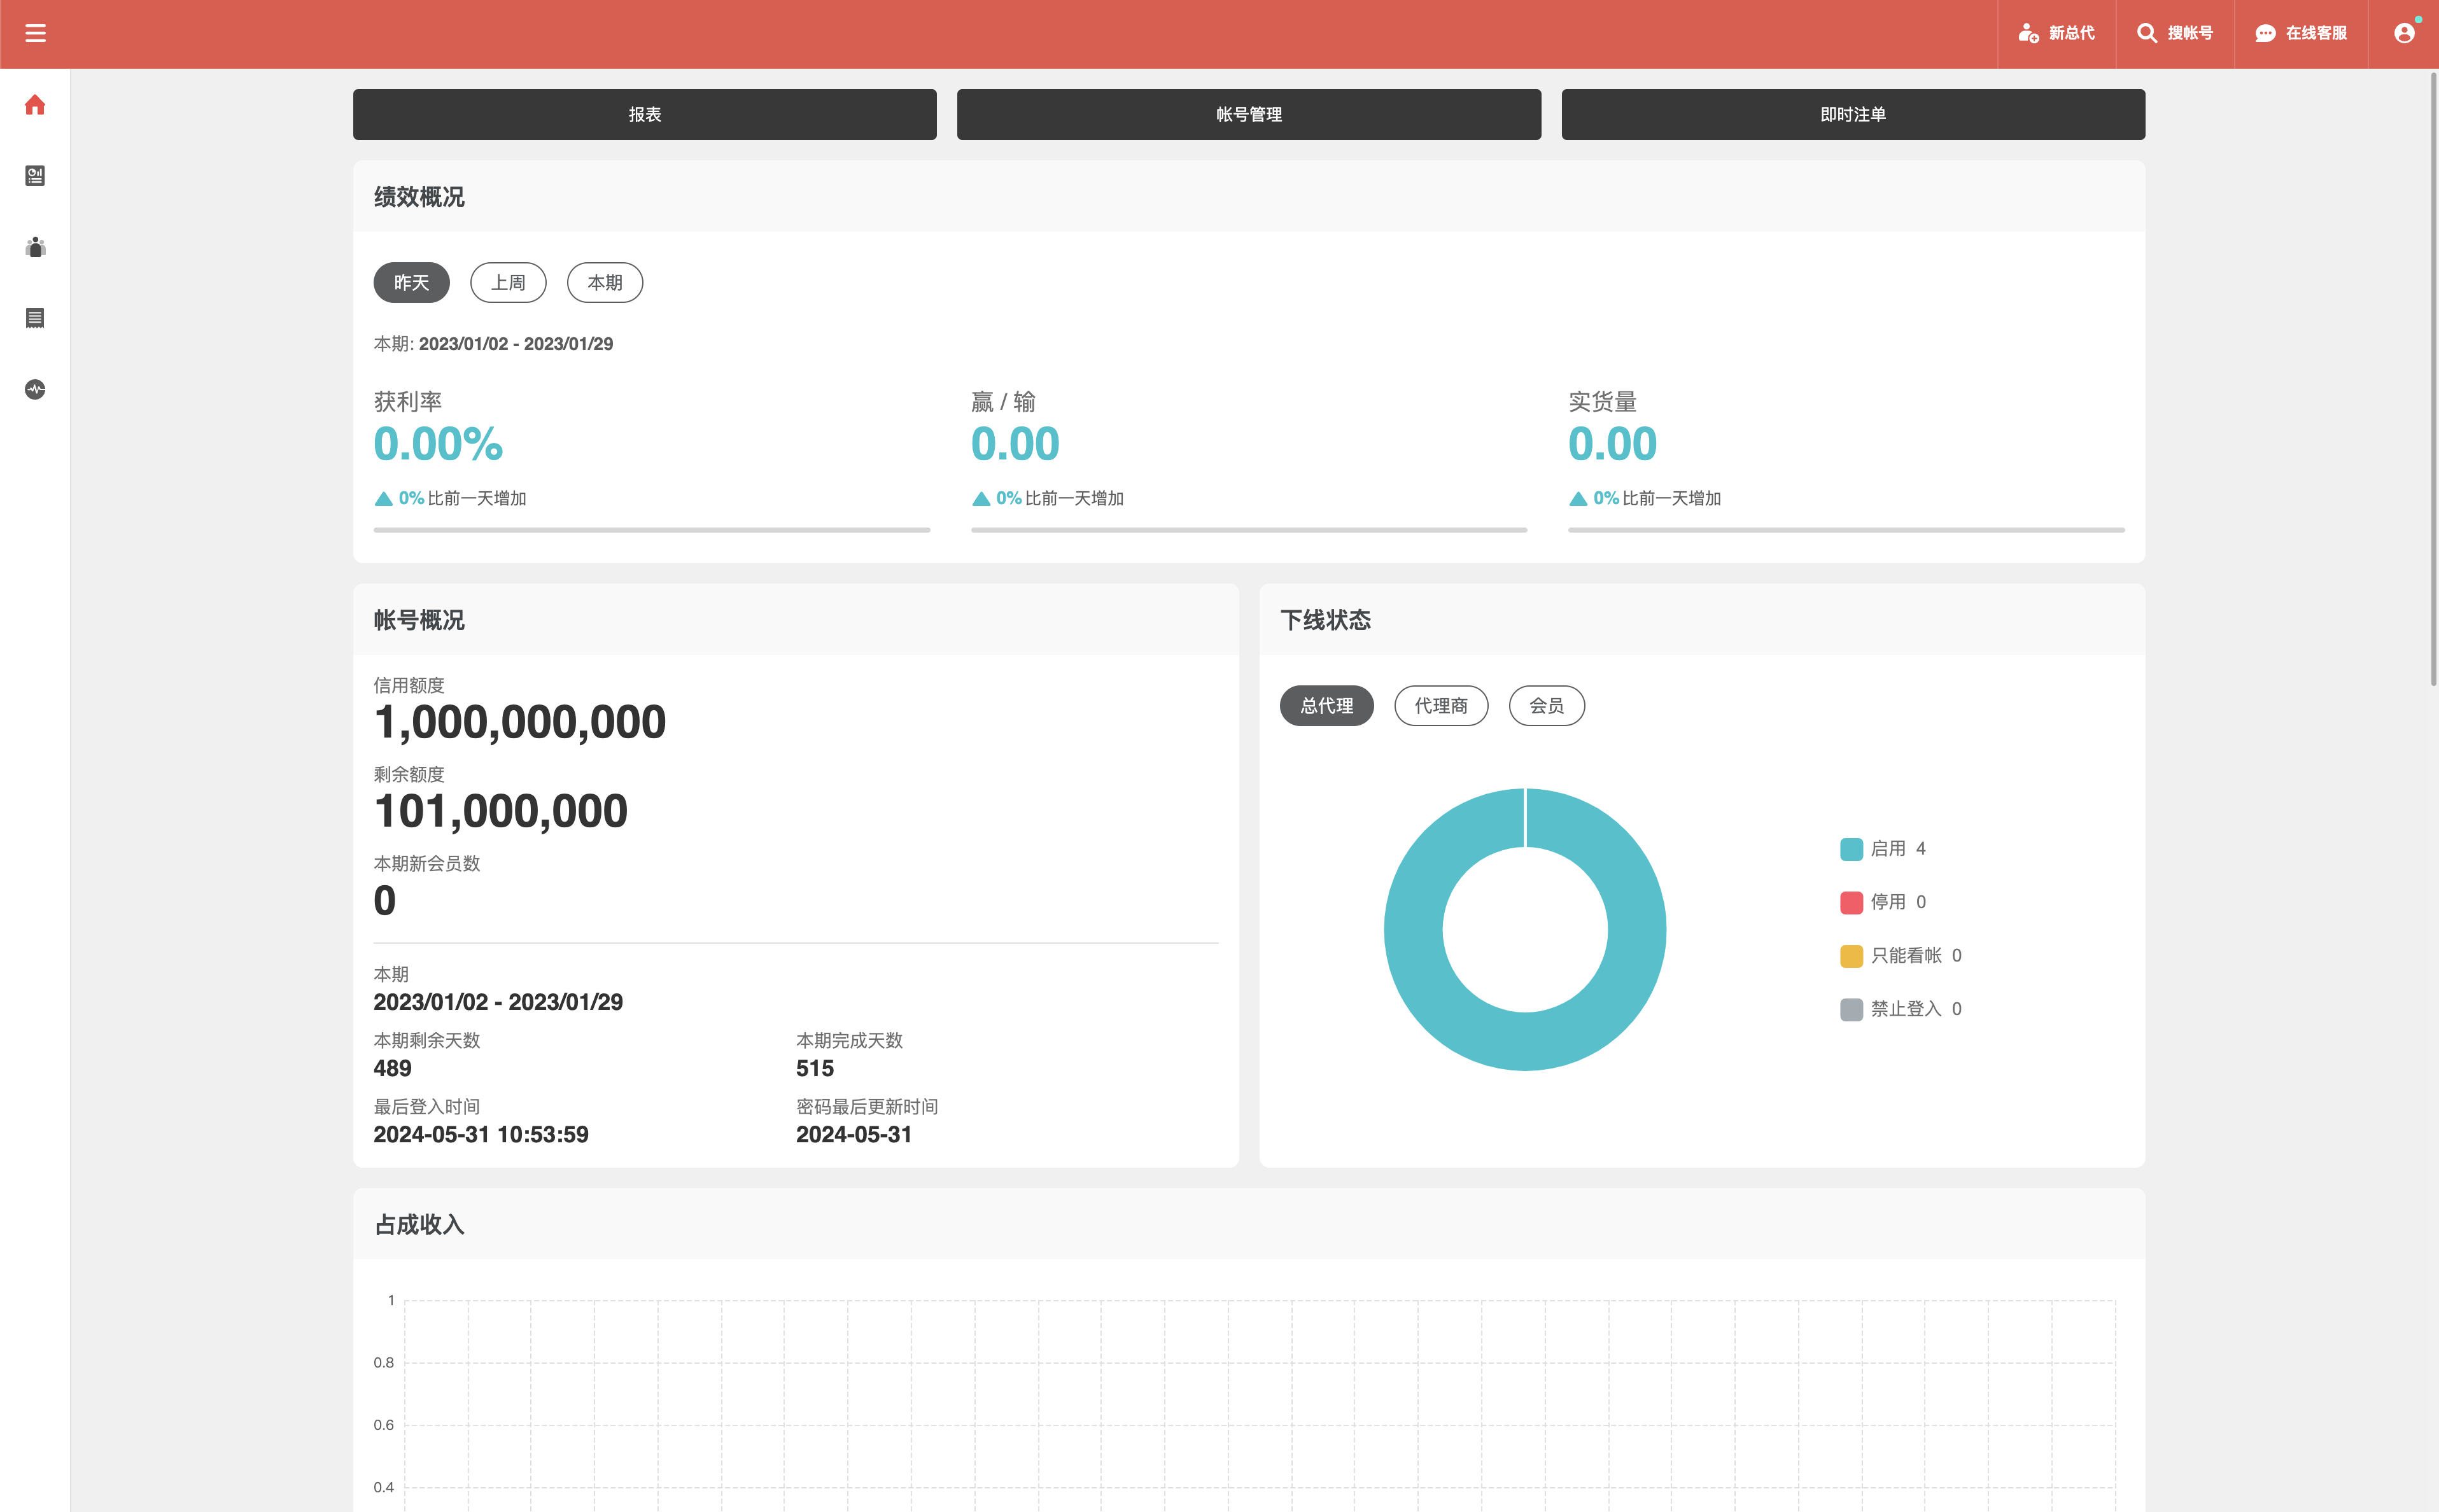The height and width of the screenshot is (1512, 2439).
Task: Click the up triangle under 赢 / 输
Action: click(981, 498)
